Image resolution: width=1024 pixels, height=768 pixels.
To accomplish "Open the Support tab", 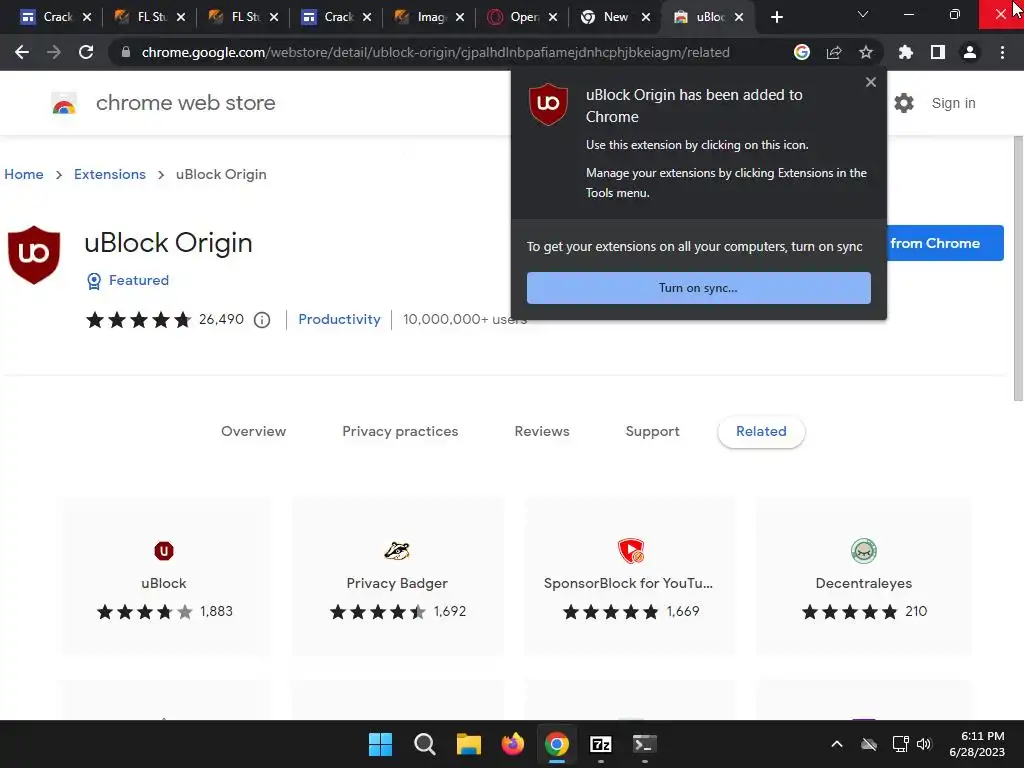I will point(652,431).
